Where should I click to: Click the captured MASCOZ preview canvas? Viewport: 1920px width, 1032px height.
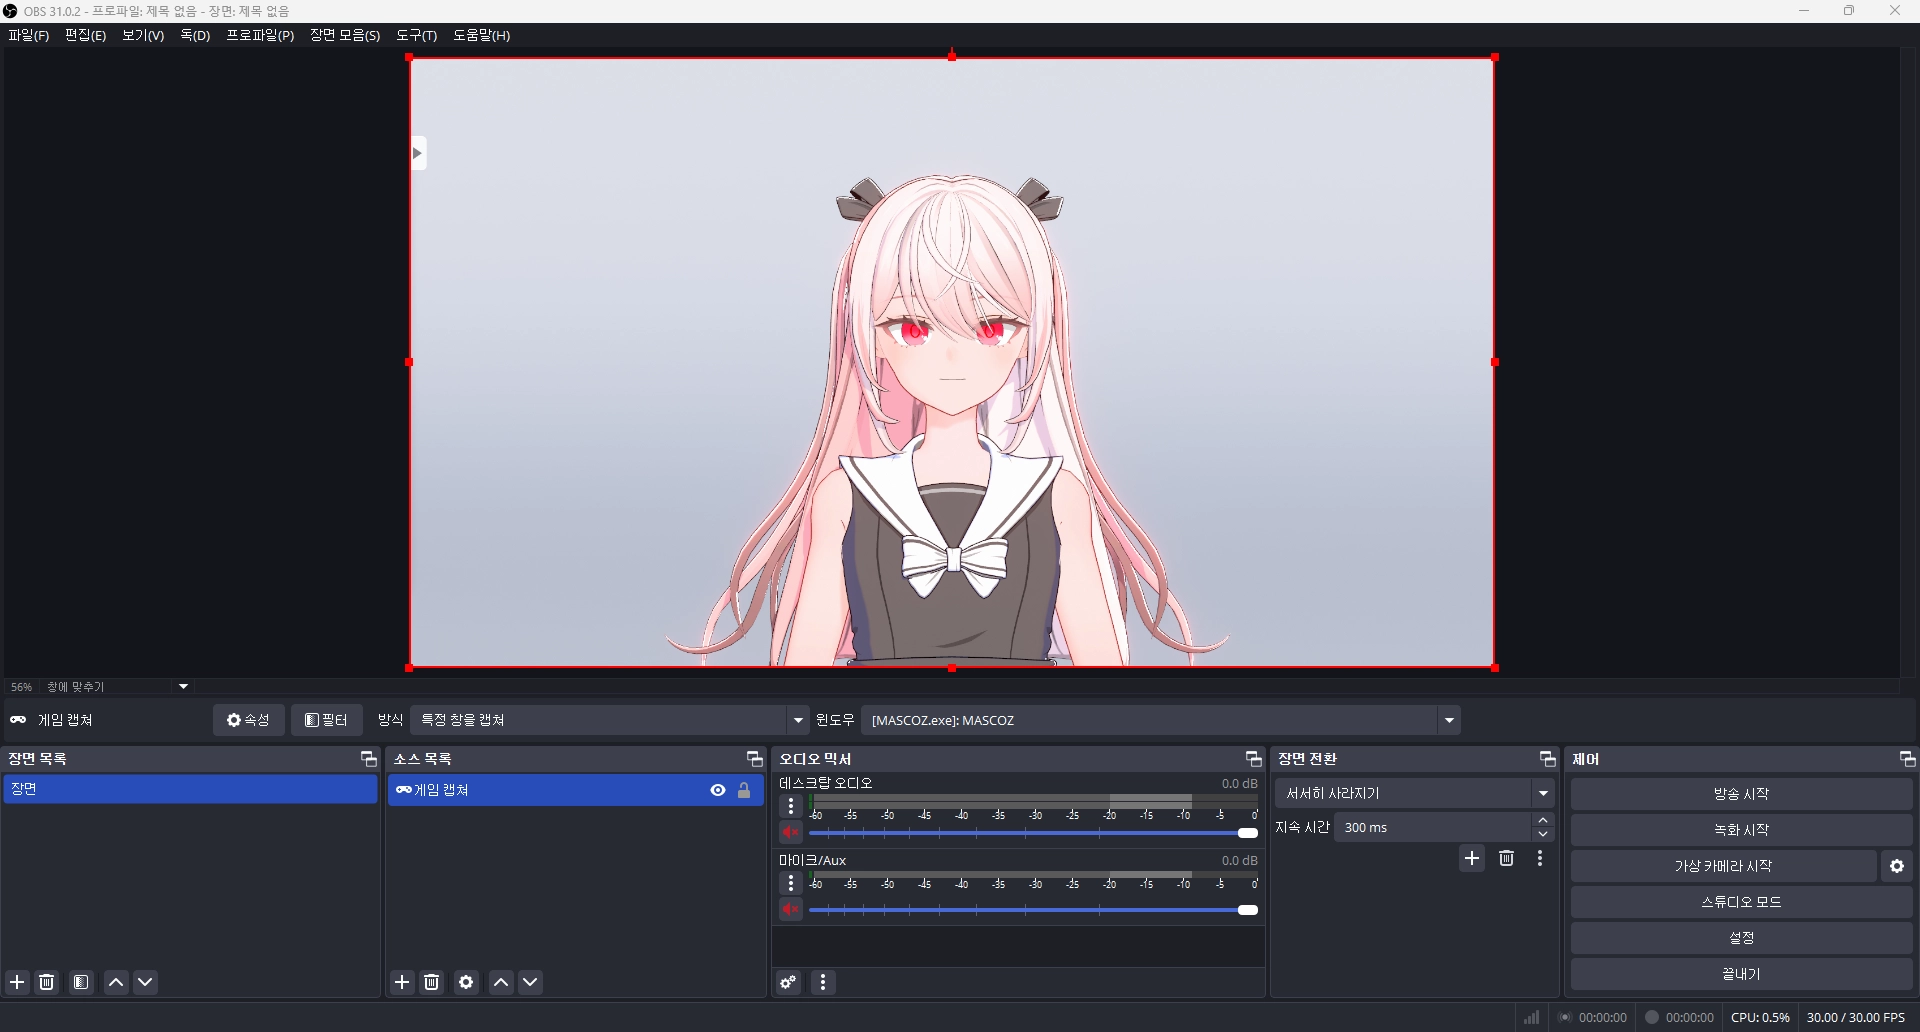952,362
